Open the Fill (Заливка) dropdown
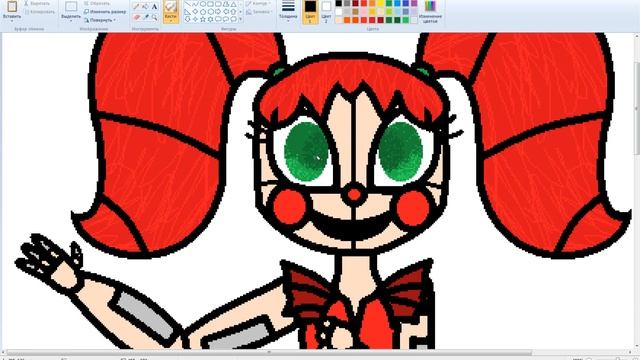 259,12
